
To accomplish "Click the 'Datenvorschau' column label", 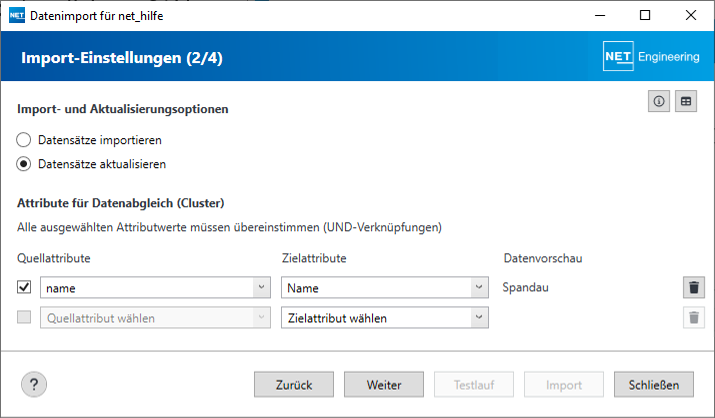I will 543,258.
